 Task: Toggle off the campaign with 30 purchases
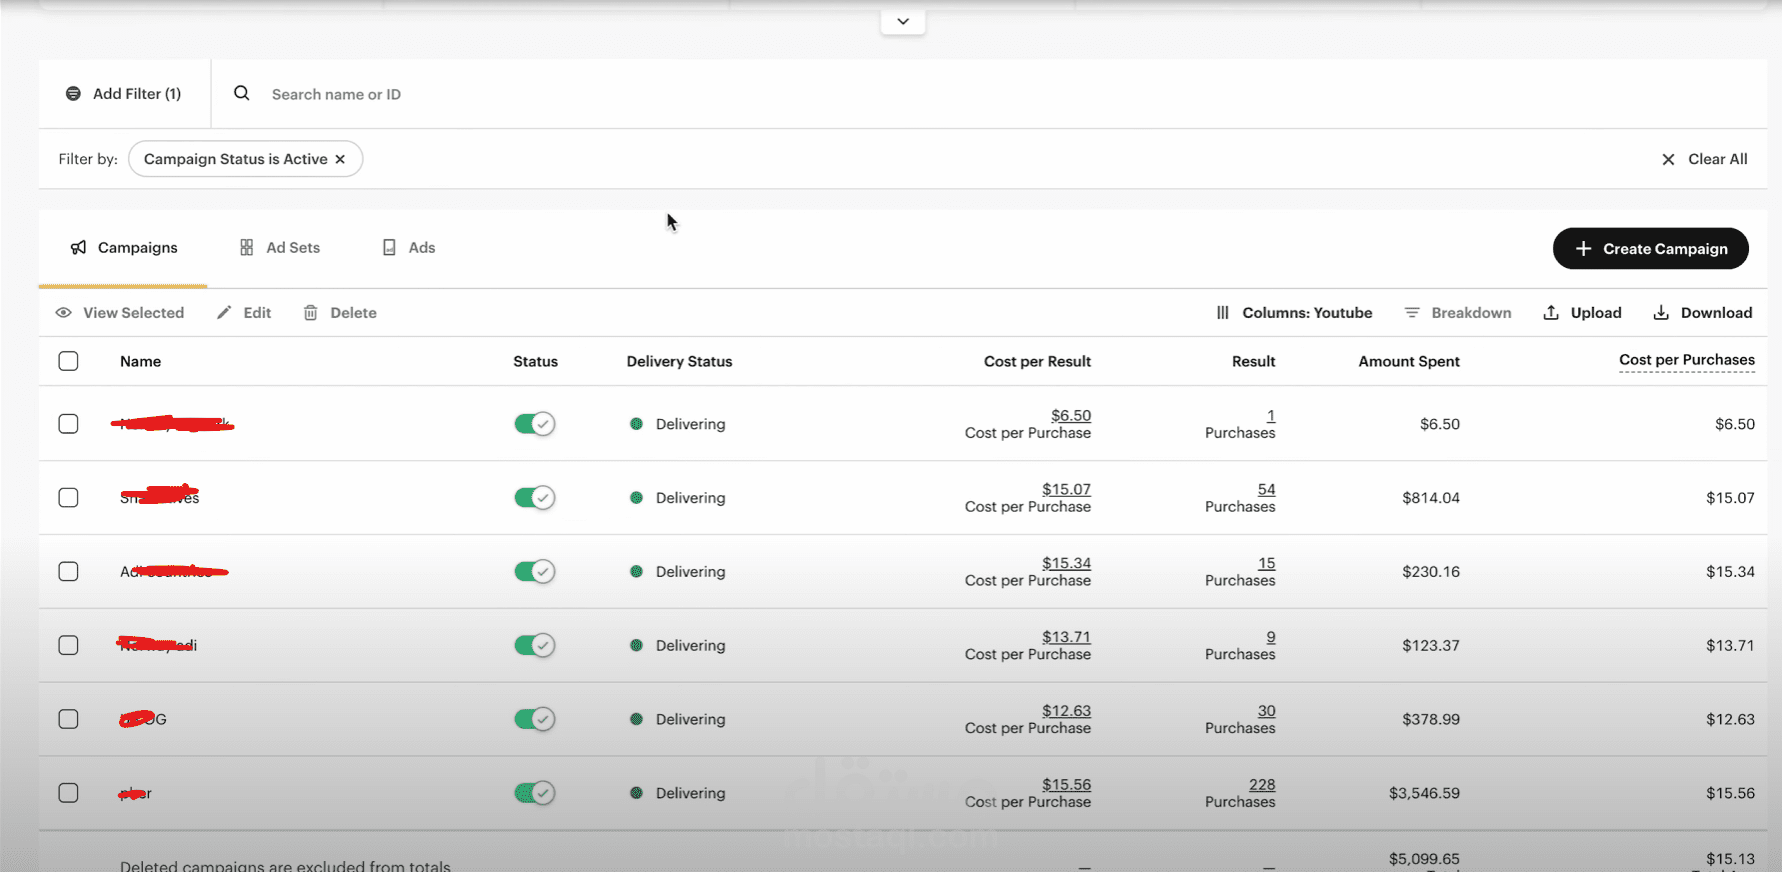coord(535,719)
